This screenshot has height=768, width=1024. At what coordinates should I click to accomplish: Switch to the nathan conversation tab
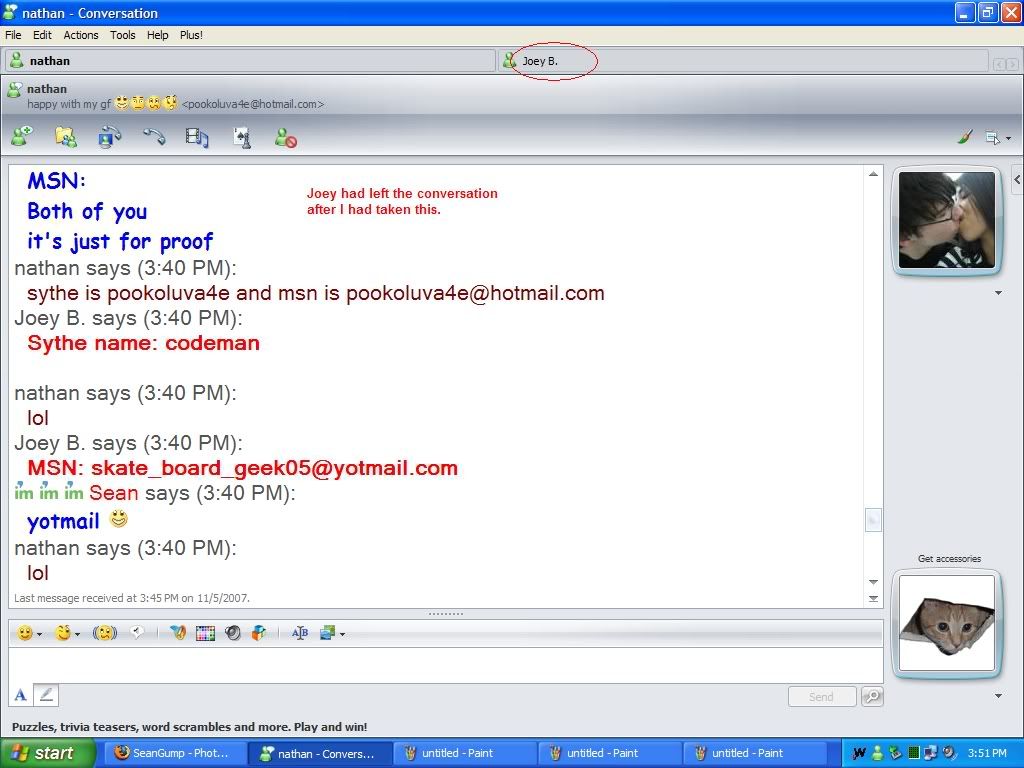pyautogui.click(x=250, y=61)
